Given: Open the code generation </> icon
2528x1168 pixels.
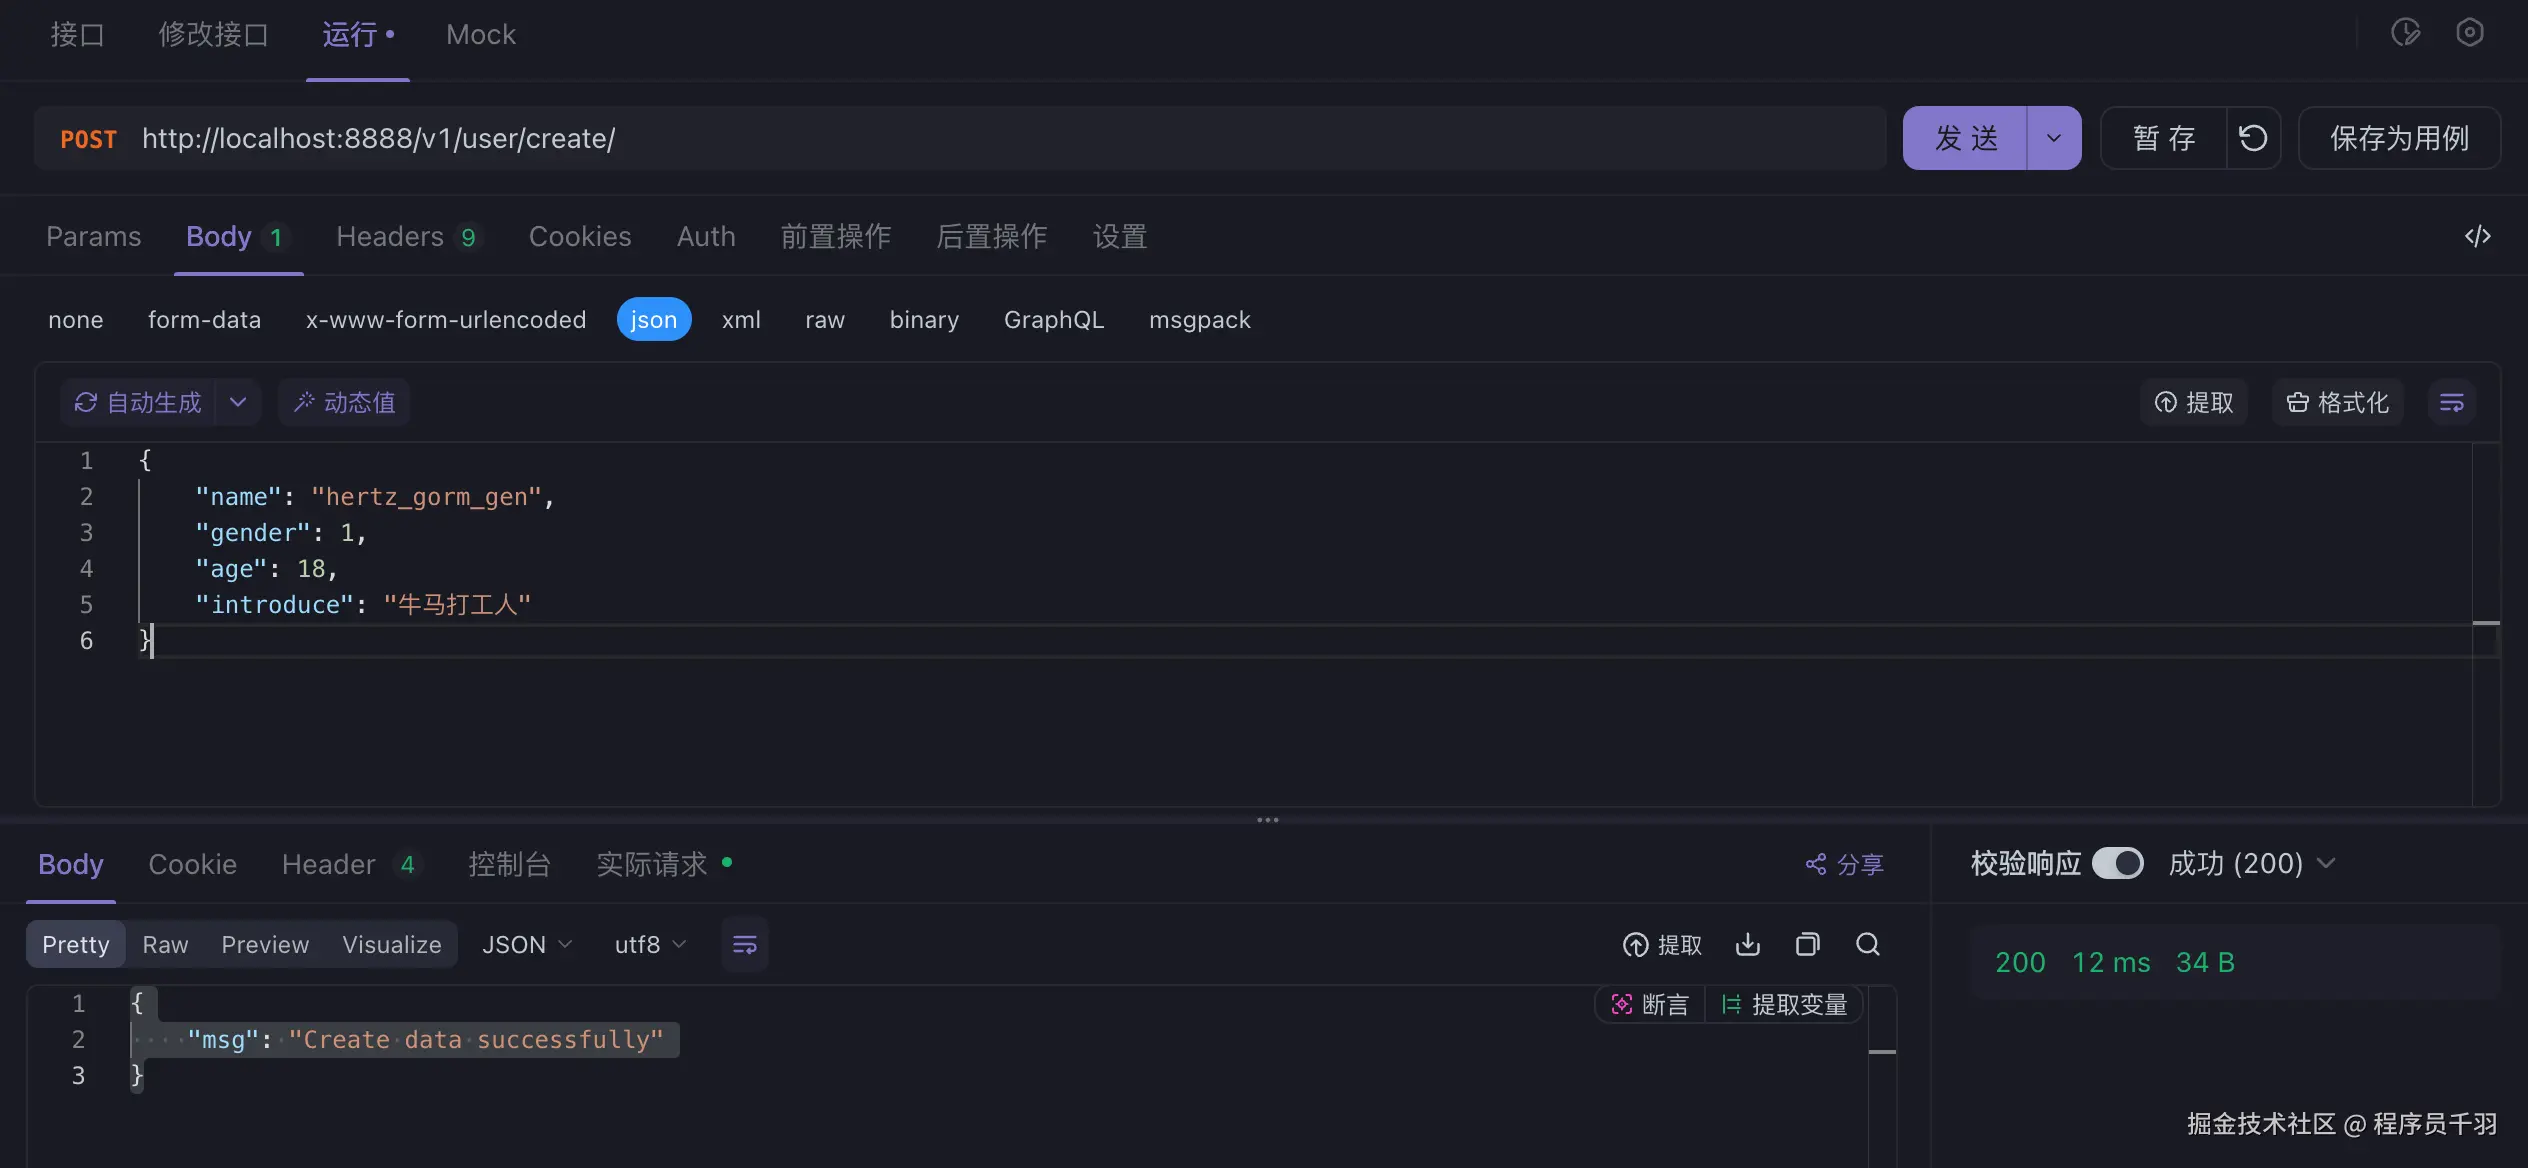Looking at the screenshot, I should (x=2477, y=236).
